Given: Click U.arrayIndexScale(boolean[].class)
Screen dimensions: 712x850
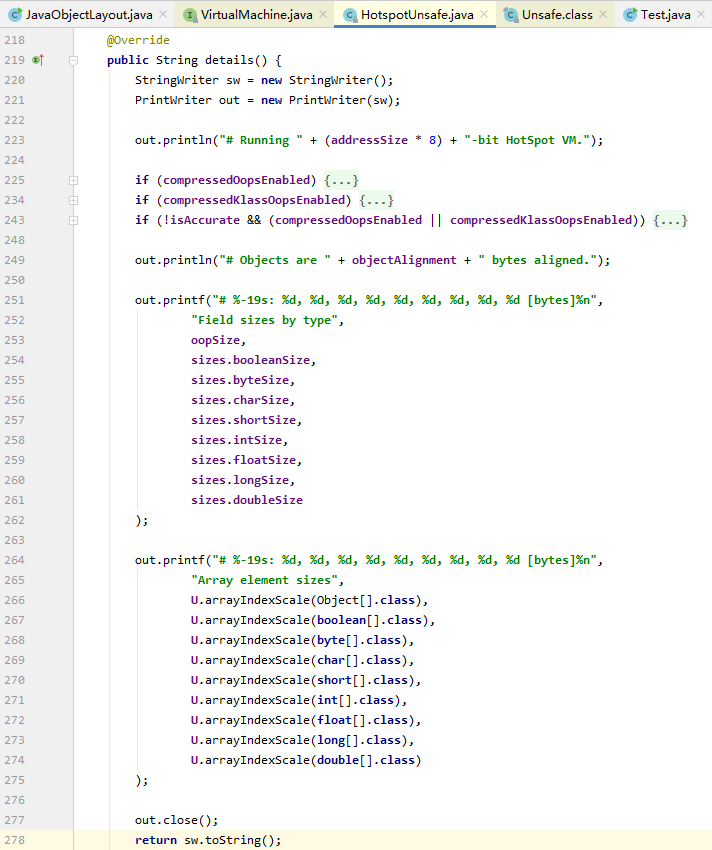Looking at the screenshot, I should 310,620.
